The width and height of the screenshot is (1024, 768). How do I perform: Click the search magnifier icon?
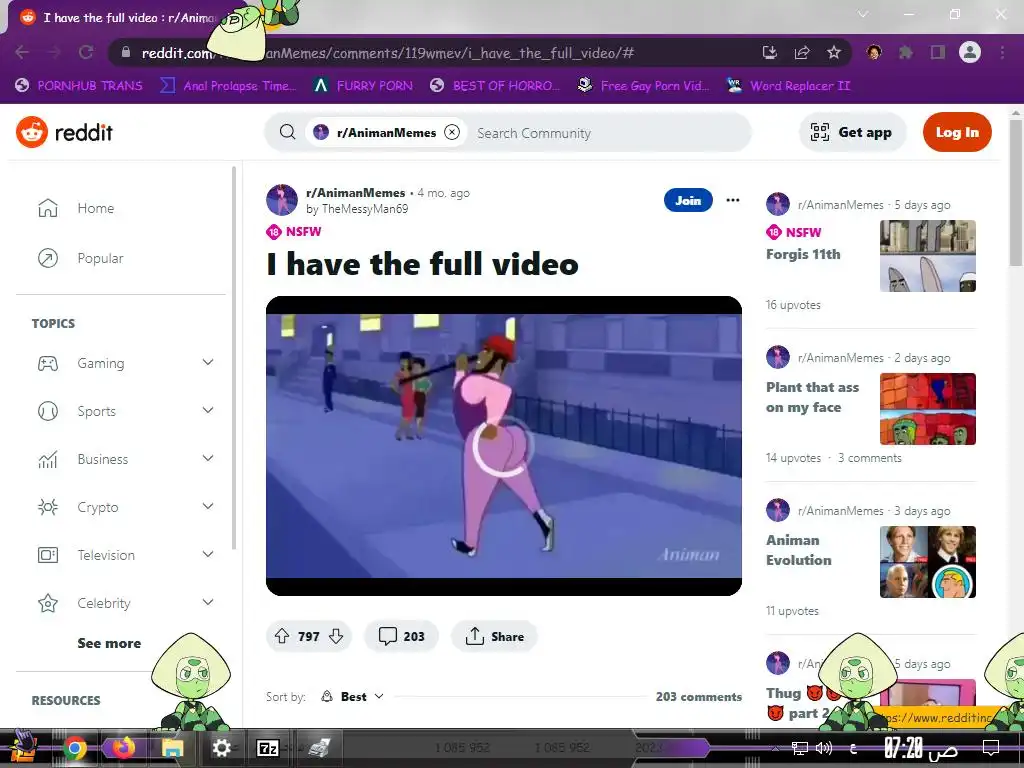pos(287,133)
